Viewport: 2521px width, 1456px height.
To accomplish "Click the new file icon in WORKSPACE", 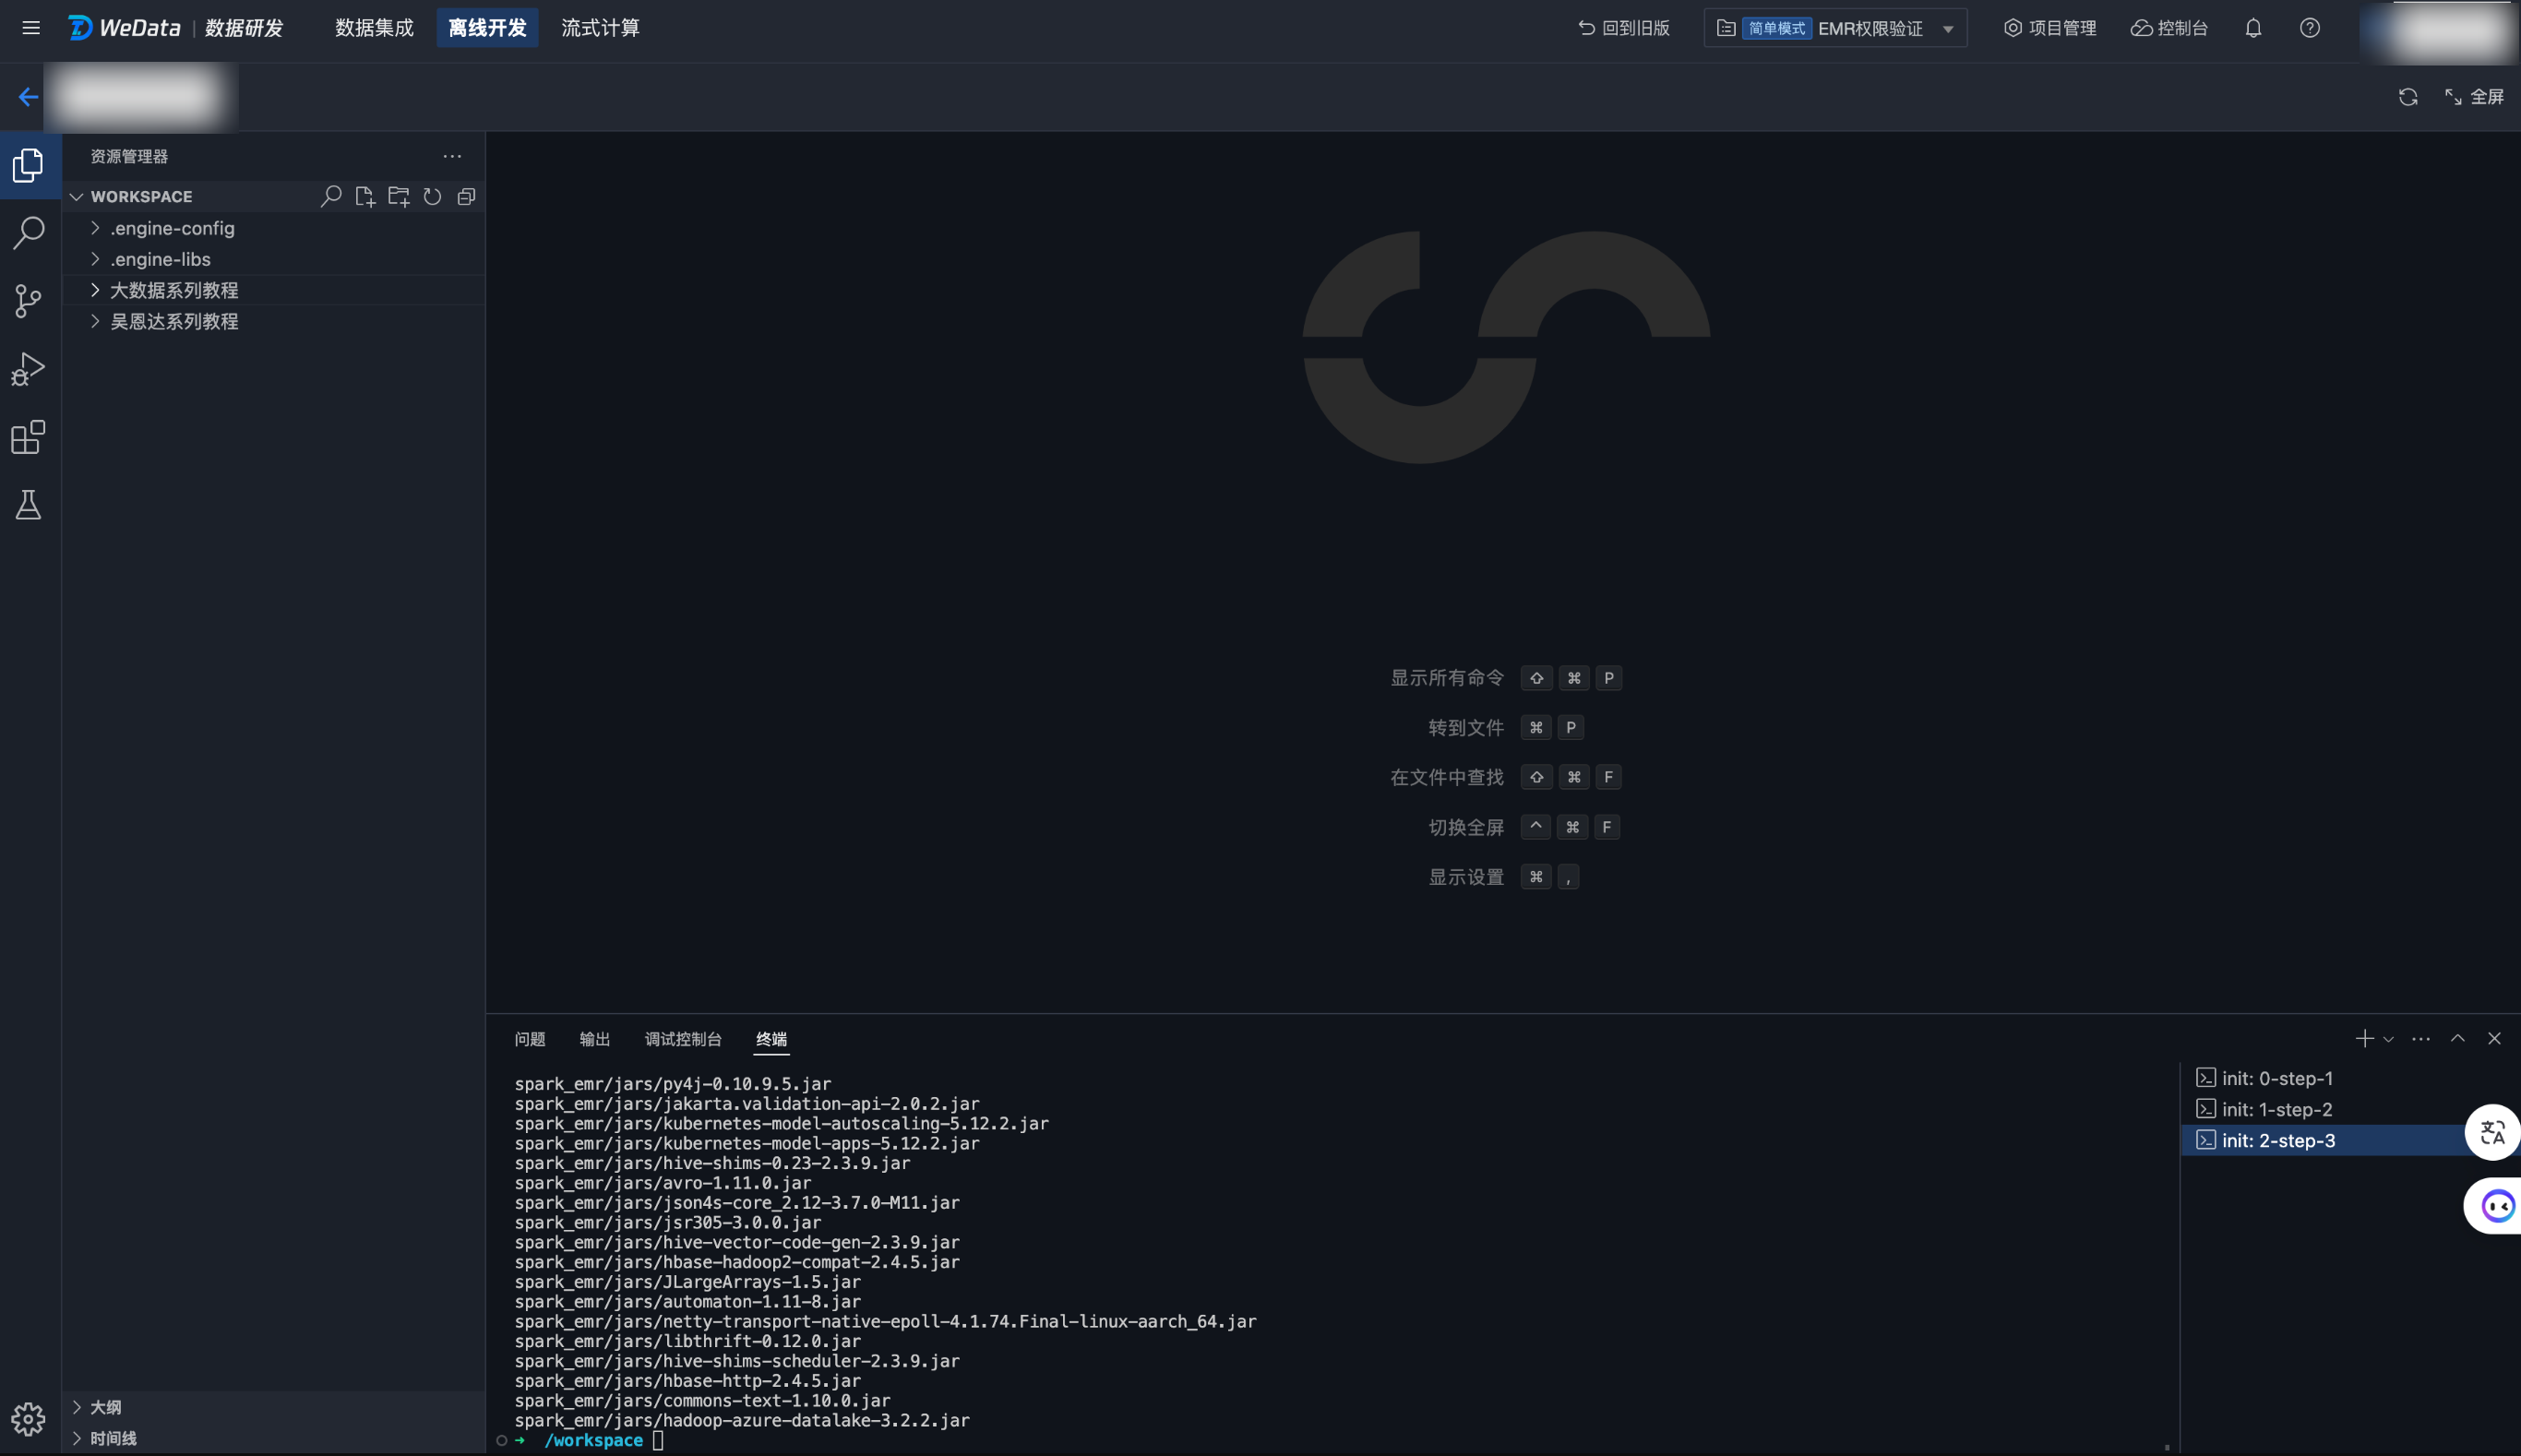I will [x=365, y=196].
